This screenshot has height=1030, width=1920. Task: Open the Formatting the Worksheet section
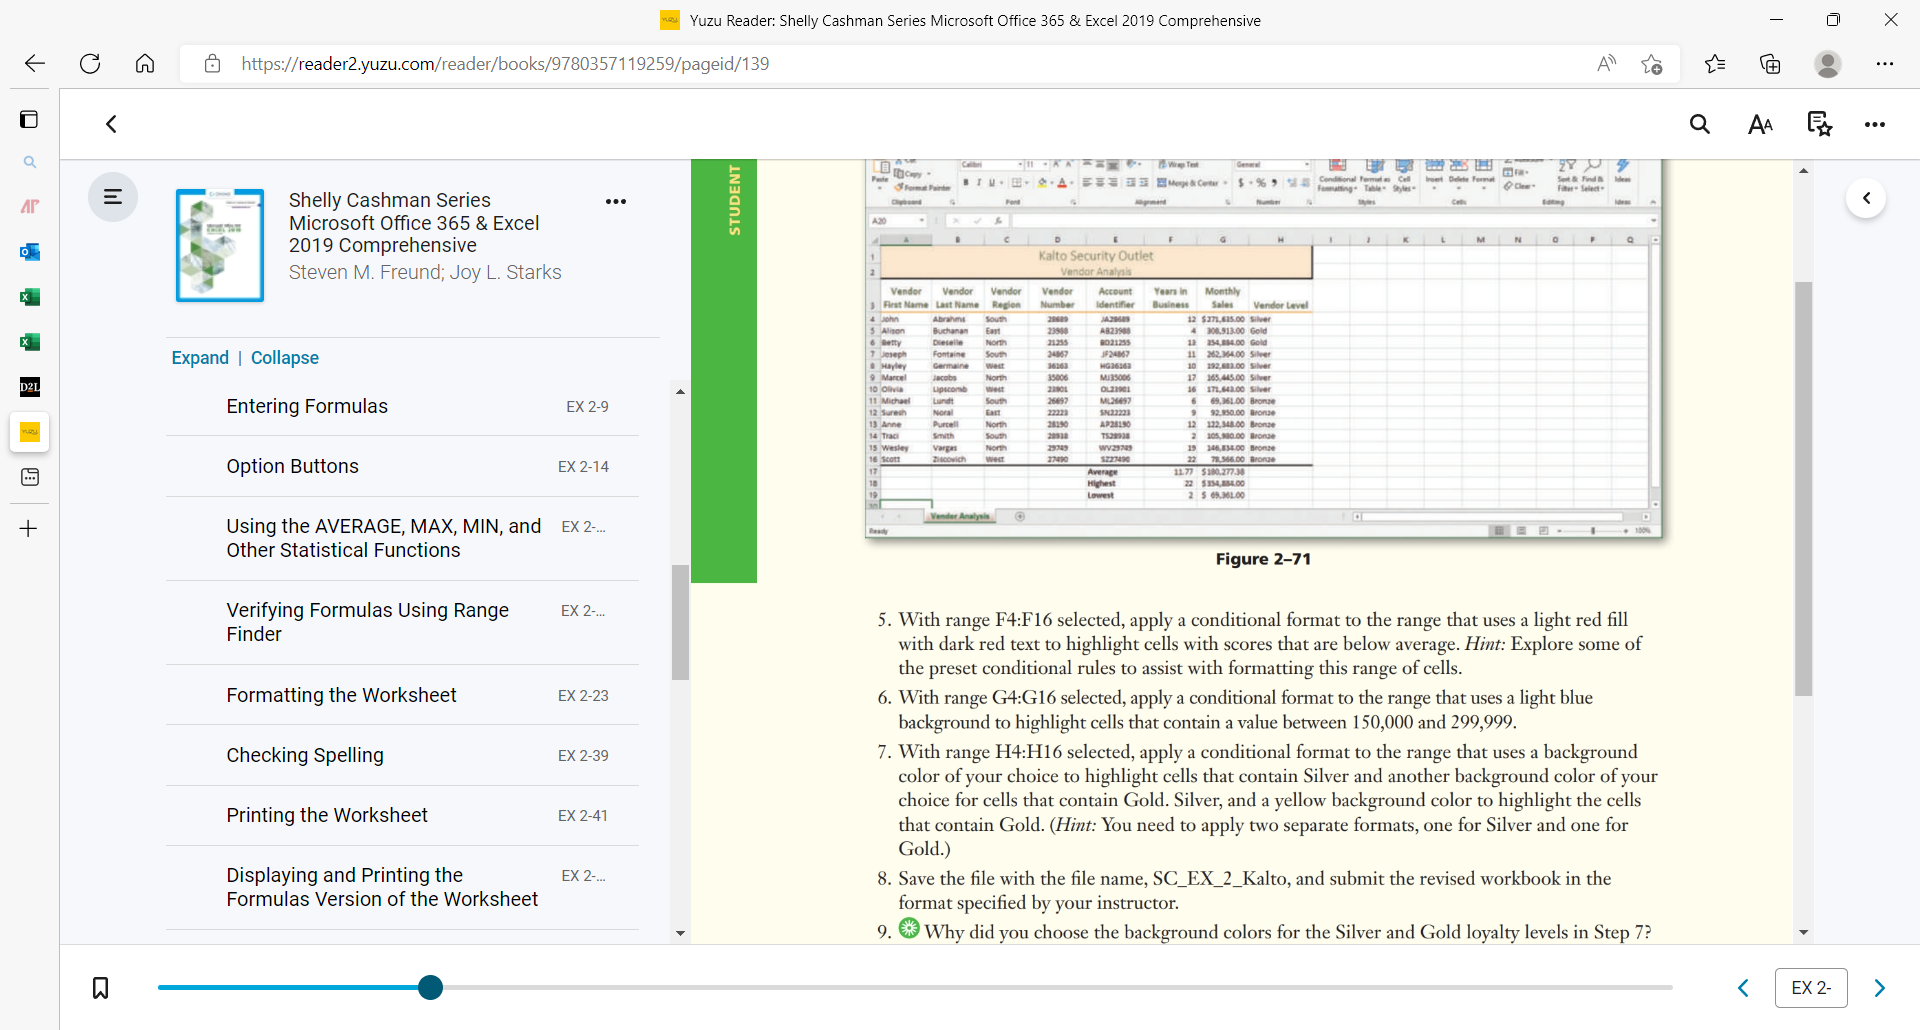402,695
